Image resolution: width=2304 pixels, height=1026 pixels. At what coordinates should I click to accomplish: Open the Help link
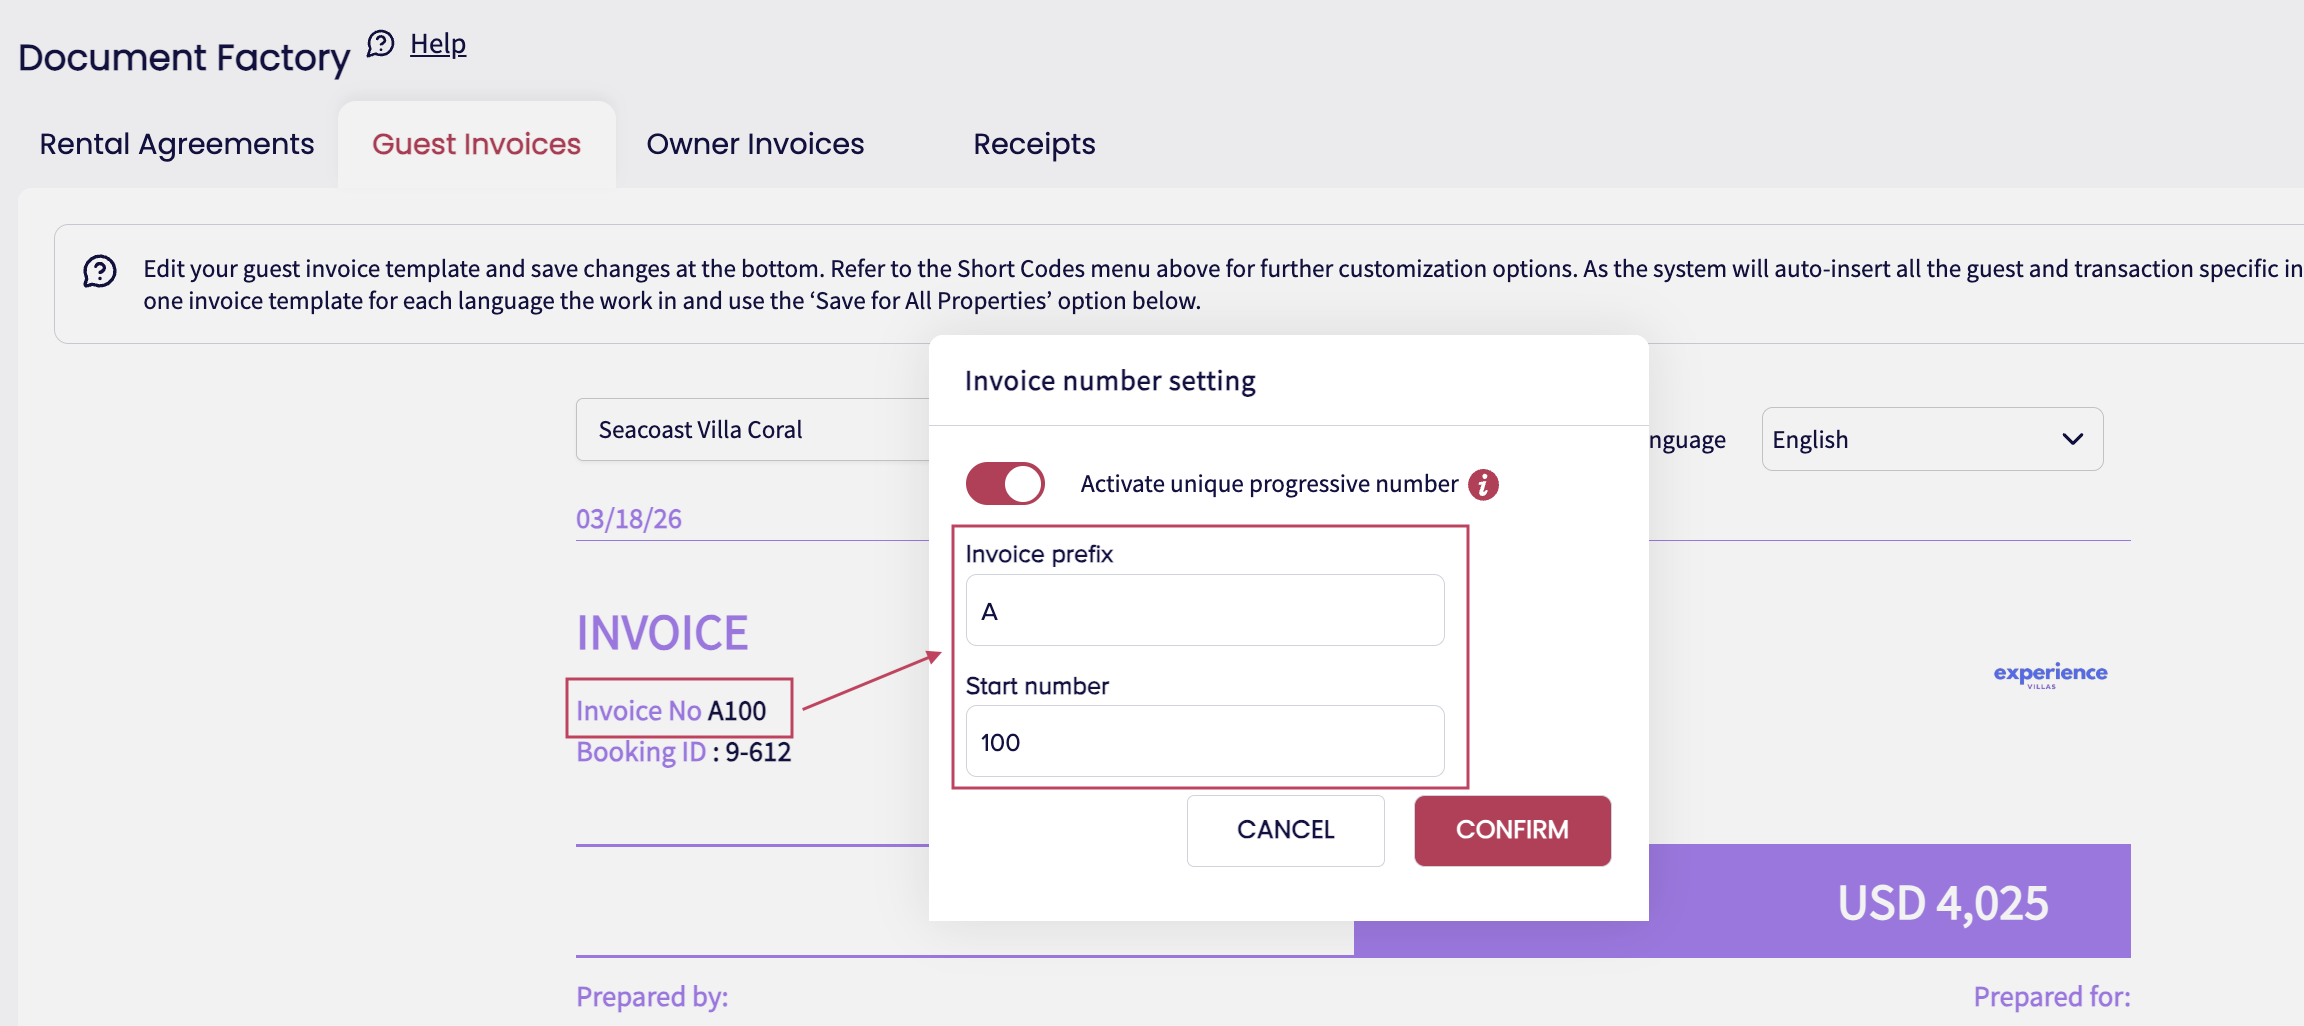tap(438, 44)
